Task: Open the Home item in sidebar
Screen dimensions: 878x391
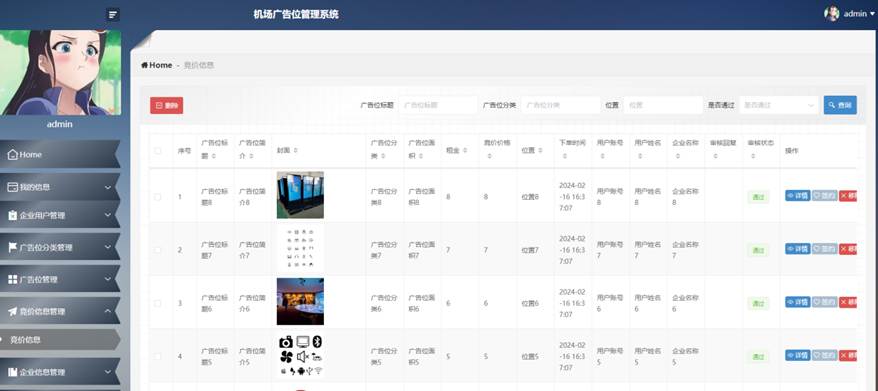Action: (60, 155)
